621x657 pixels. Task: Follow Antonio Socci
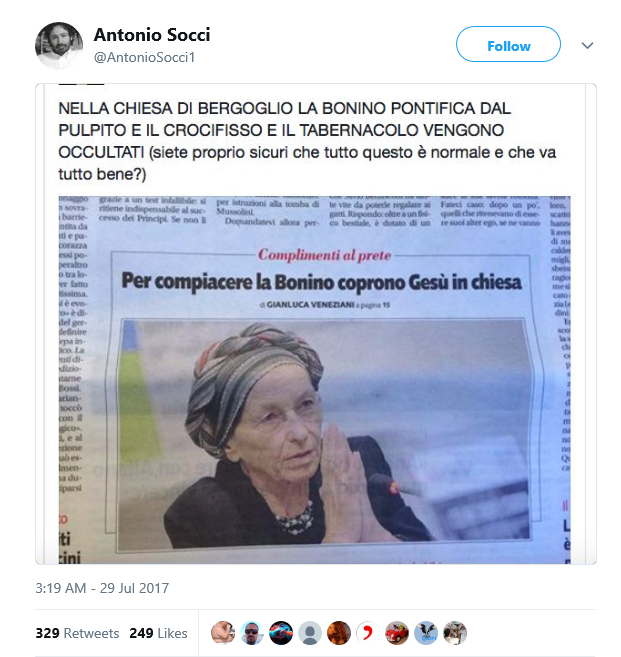coord(508,44)
